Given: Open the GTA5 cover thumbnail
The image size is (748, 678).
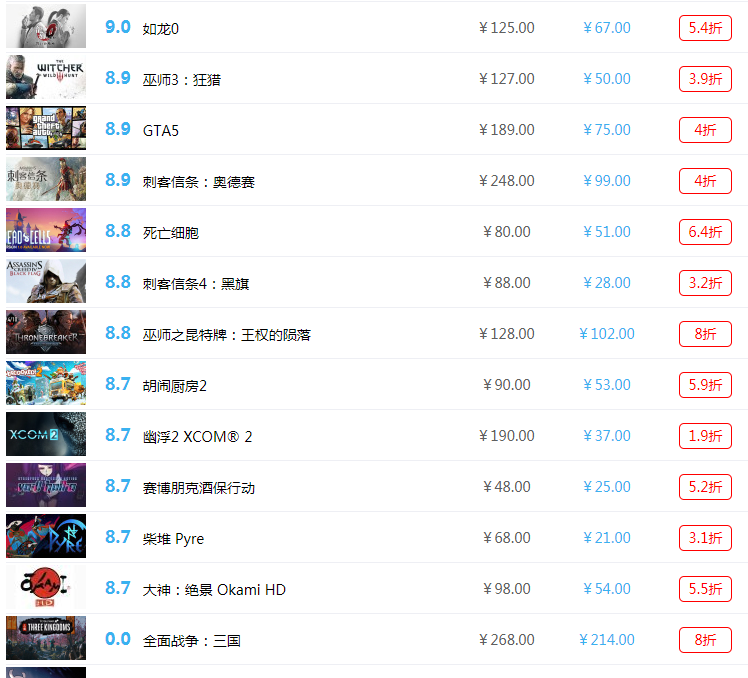Looking at the screenshot, I should pos(46,128).
